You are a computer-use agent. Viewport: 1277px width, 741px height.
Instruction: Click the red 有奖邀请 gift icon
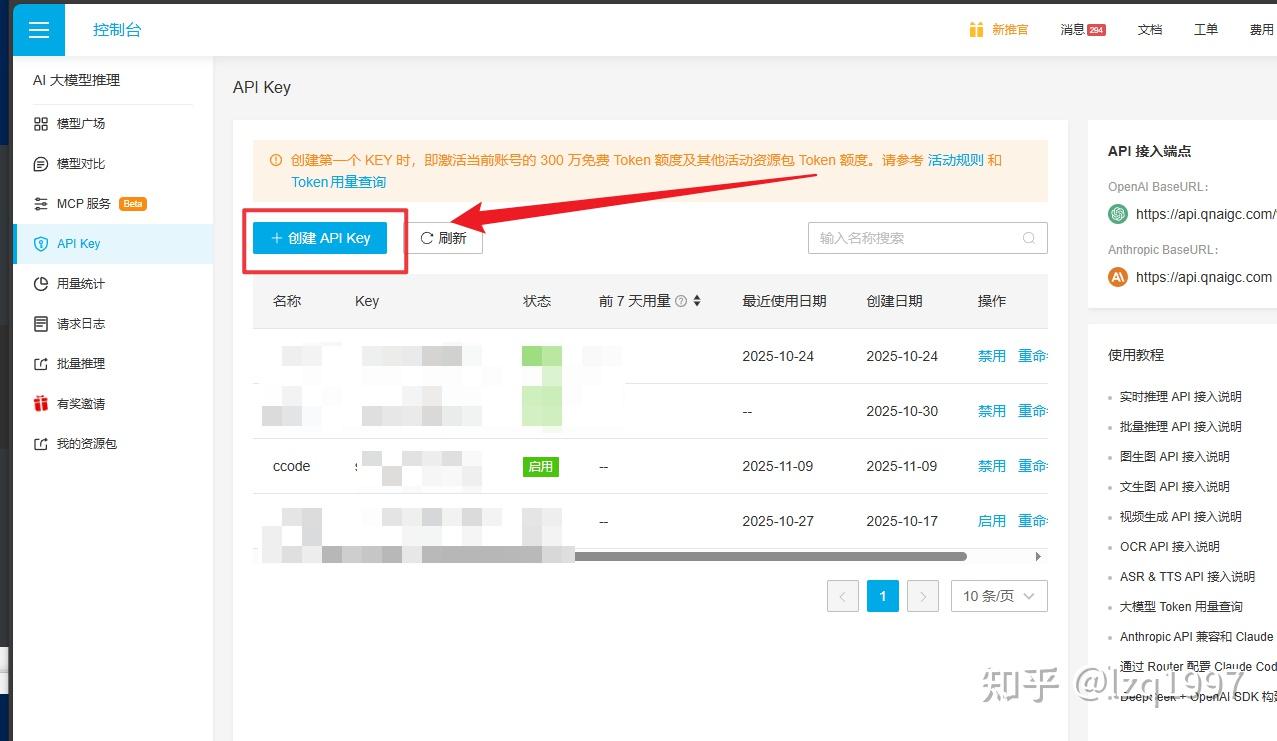pos(41,404)
